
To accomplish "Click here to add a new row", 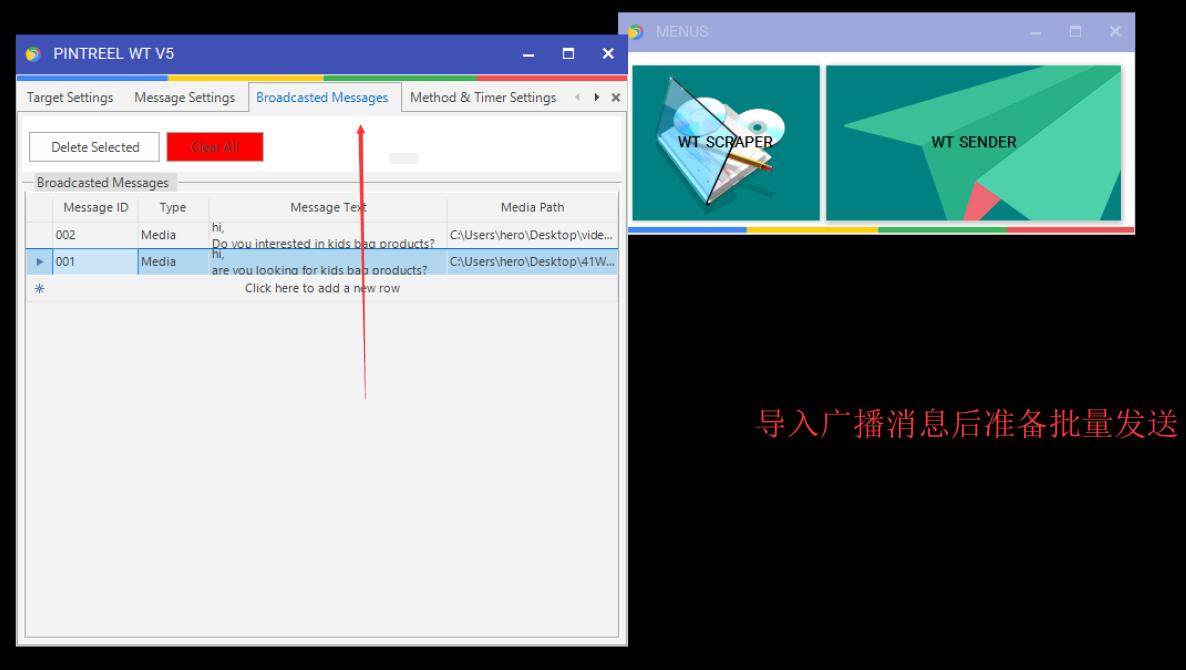I will pyautogui.click(x=322, y=288).
